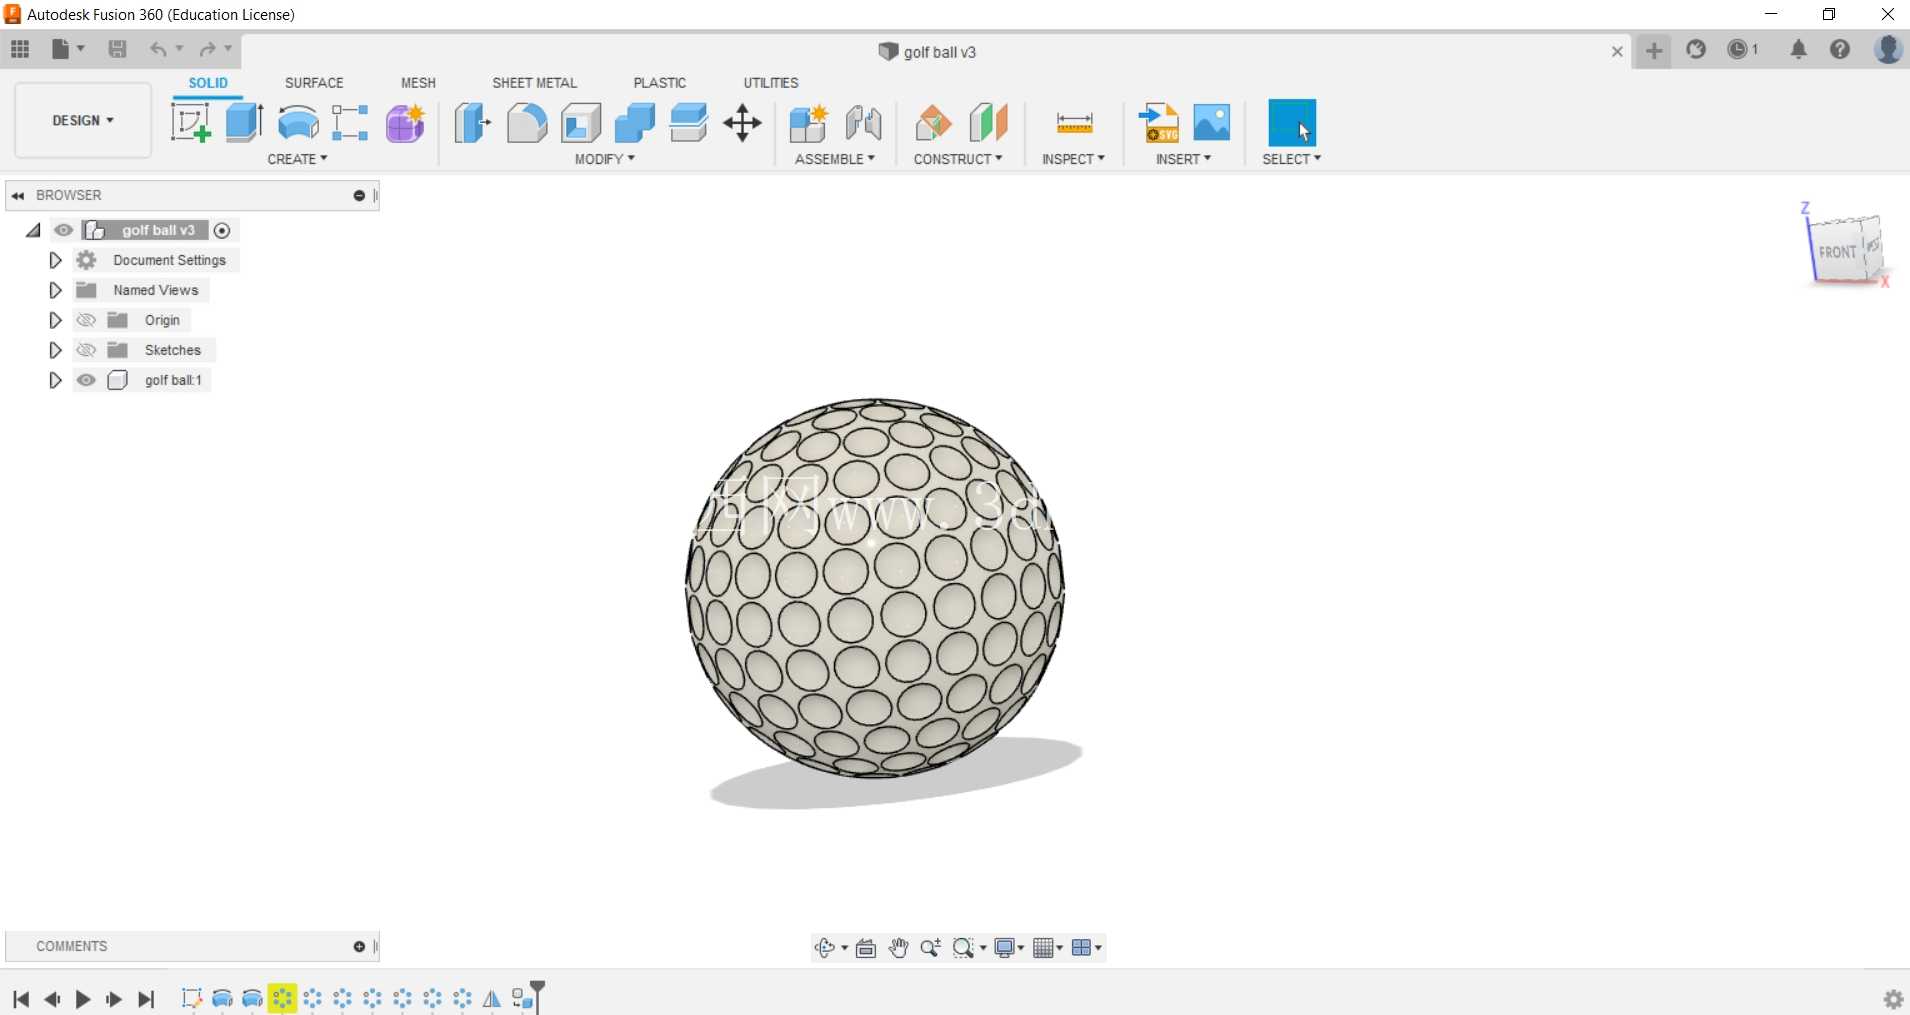
Task: Click the Zoom magnifier tool
Action: (930, 948)
